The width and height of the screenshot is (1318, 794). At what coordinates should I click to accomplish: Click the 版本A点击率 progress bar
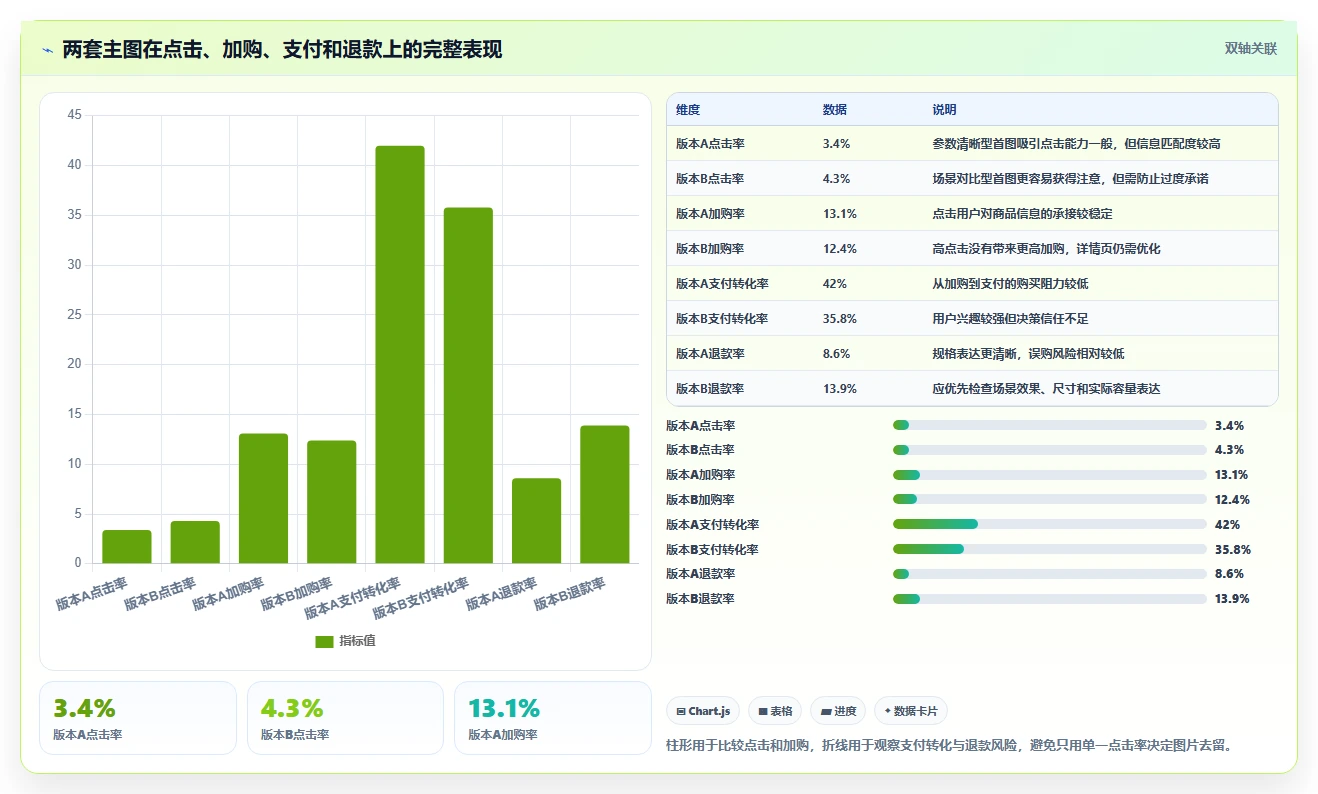click(x=1049, y=425)
